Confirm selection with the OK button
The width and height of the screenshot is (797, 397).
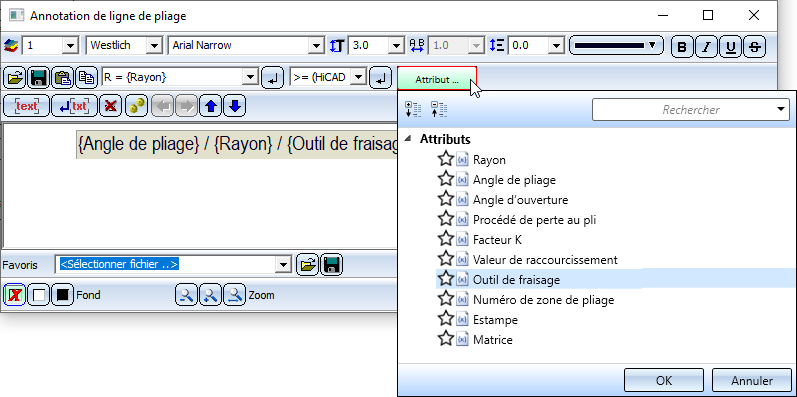664,381
